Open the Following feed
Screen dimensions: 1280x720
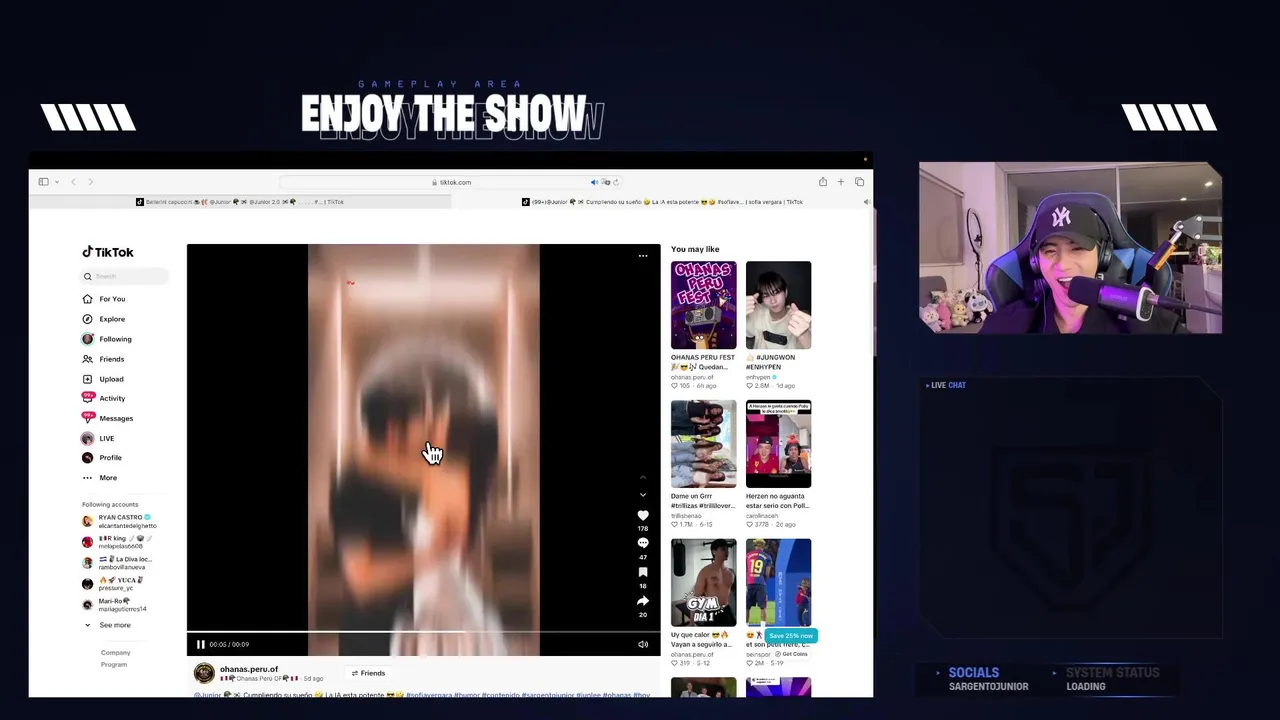[x=107, y=339]
